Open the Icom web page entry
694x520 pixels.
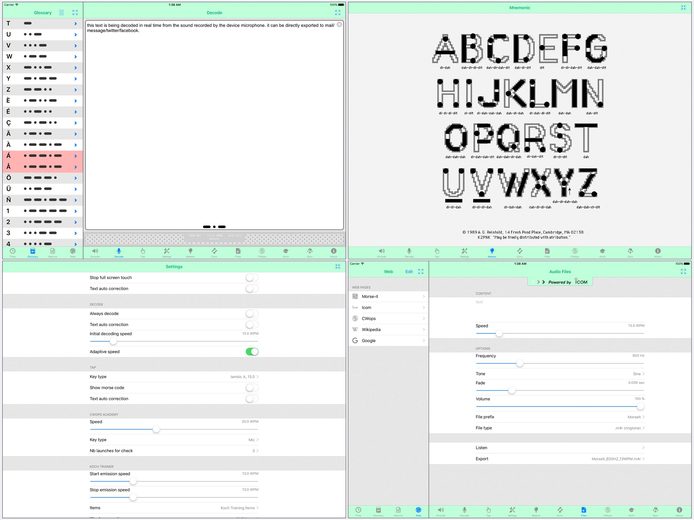point(388,307)
